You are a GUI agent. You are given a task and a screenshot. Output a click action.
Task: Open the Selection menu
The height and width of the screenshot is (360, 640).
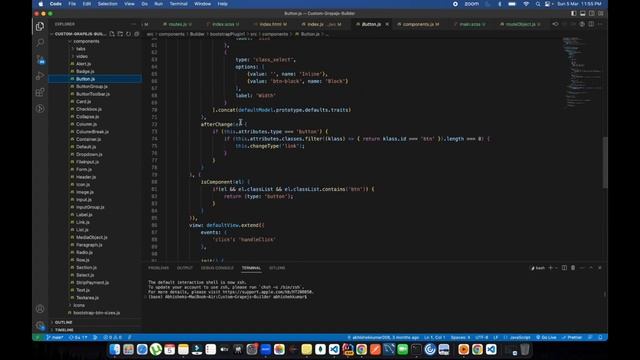(107, 4)
